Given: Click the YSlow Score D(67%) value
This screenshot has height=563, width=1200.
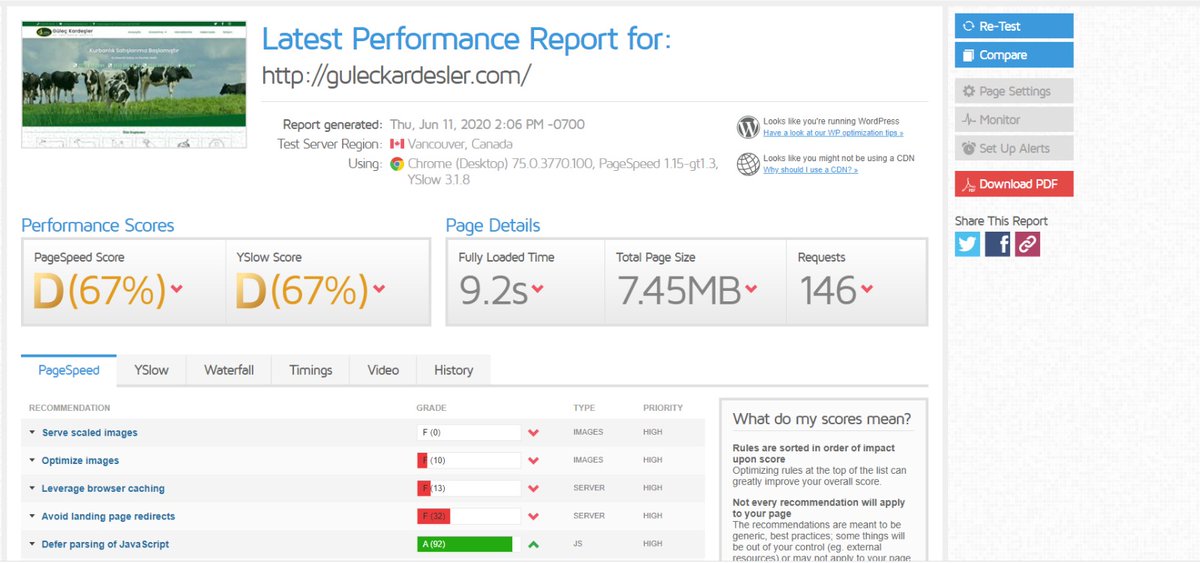Looking at the screenshot, I should coord(302,291).
